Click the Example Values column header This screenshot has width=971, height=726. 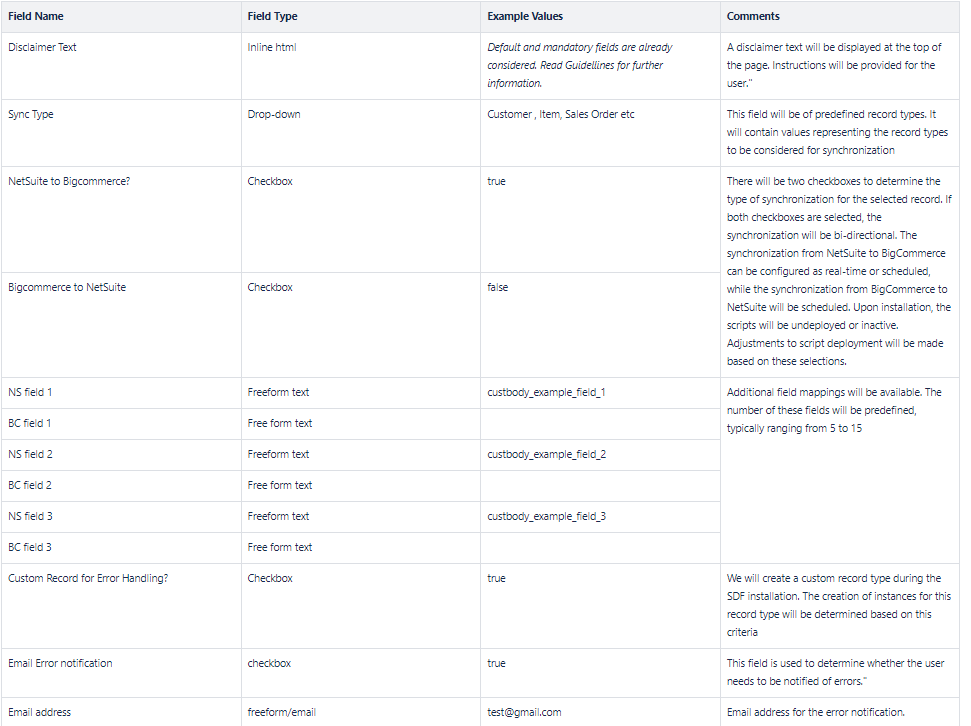[525, 17]
